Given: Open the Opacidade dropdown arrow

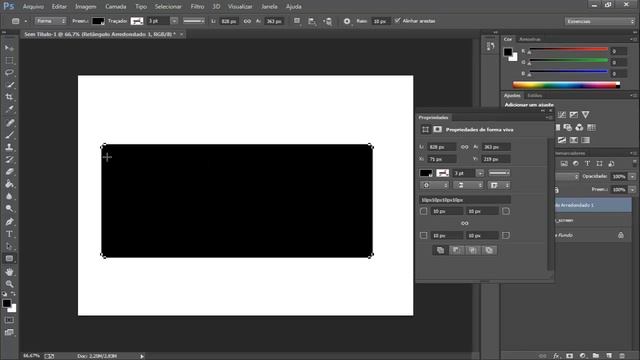Looking at the screenshot, I should (632, 177).
